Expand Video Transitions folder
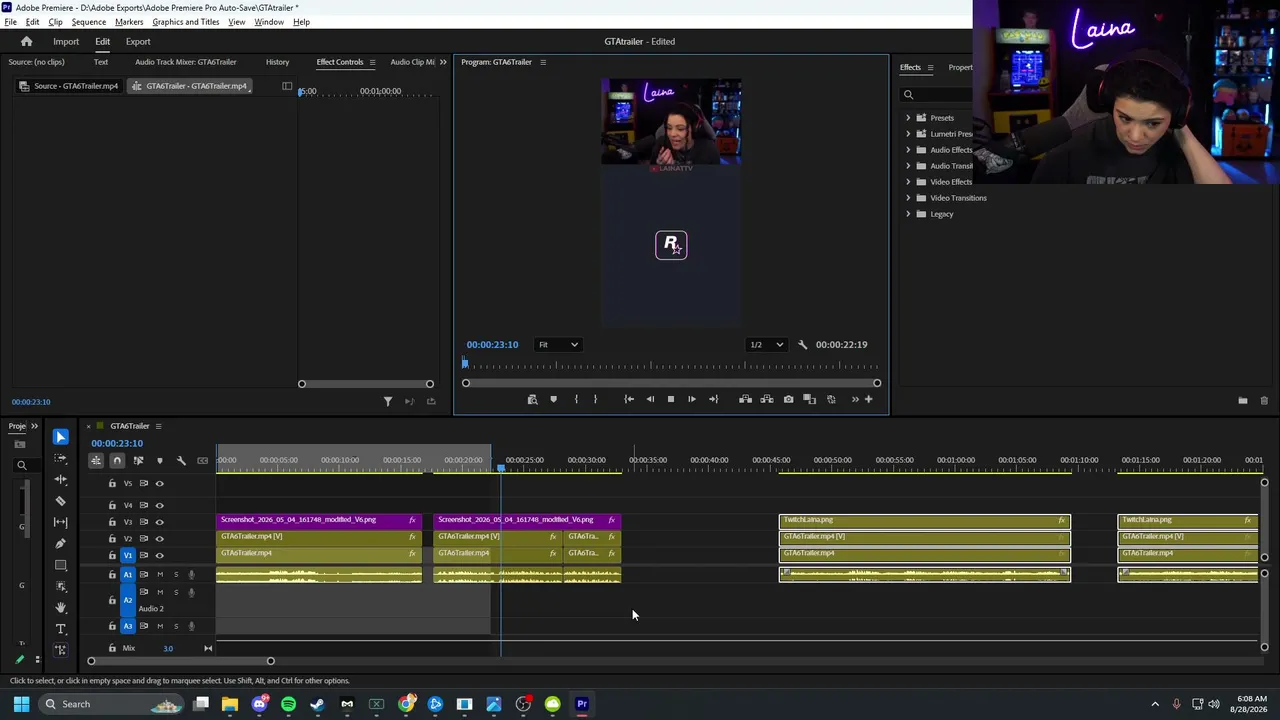The image size is (1280, 720). 908,198
